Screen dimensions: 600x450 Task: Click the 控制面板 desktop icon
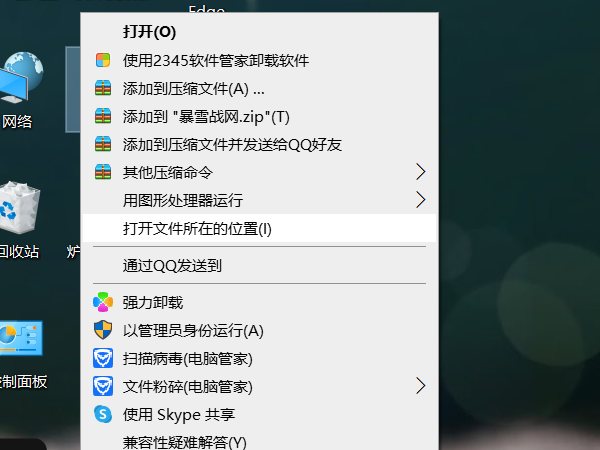21,338
